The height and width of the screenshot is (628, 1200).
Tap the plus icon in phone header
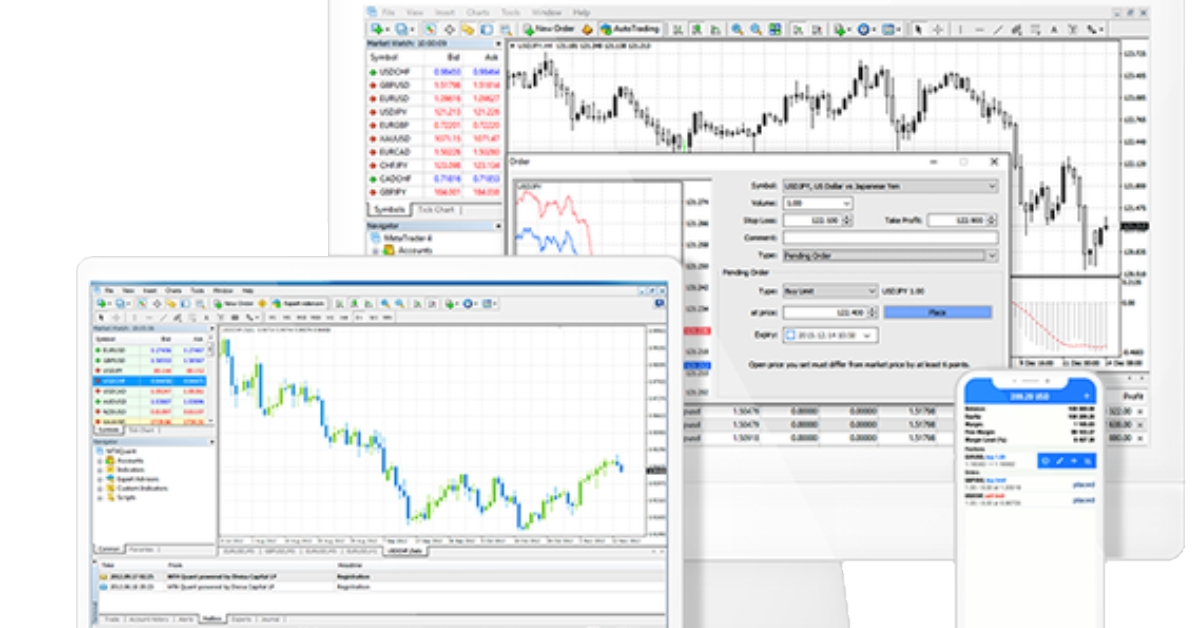click(x=1087, y=396)
